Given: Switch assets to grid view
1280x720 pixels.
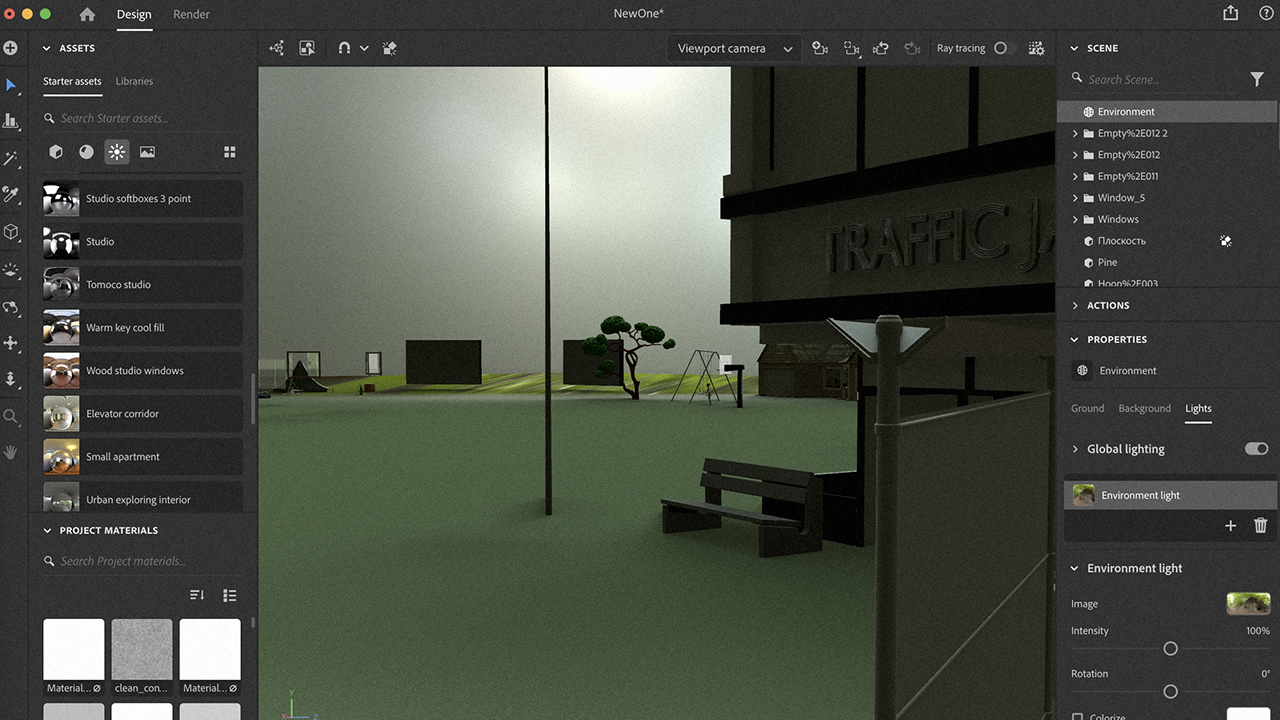Looking at the screenshot, I should [230, 152].
